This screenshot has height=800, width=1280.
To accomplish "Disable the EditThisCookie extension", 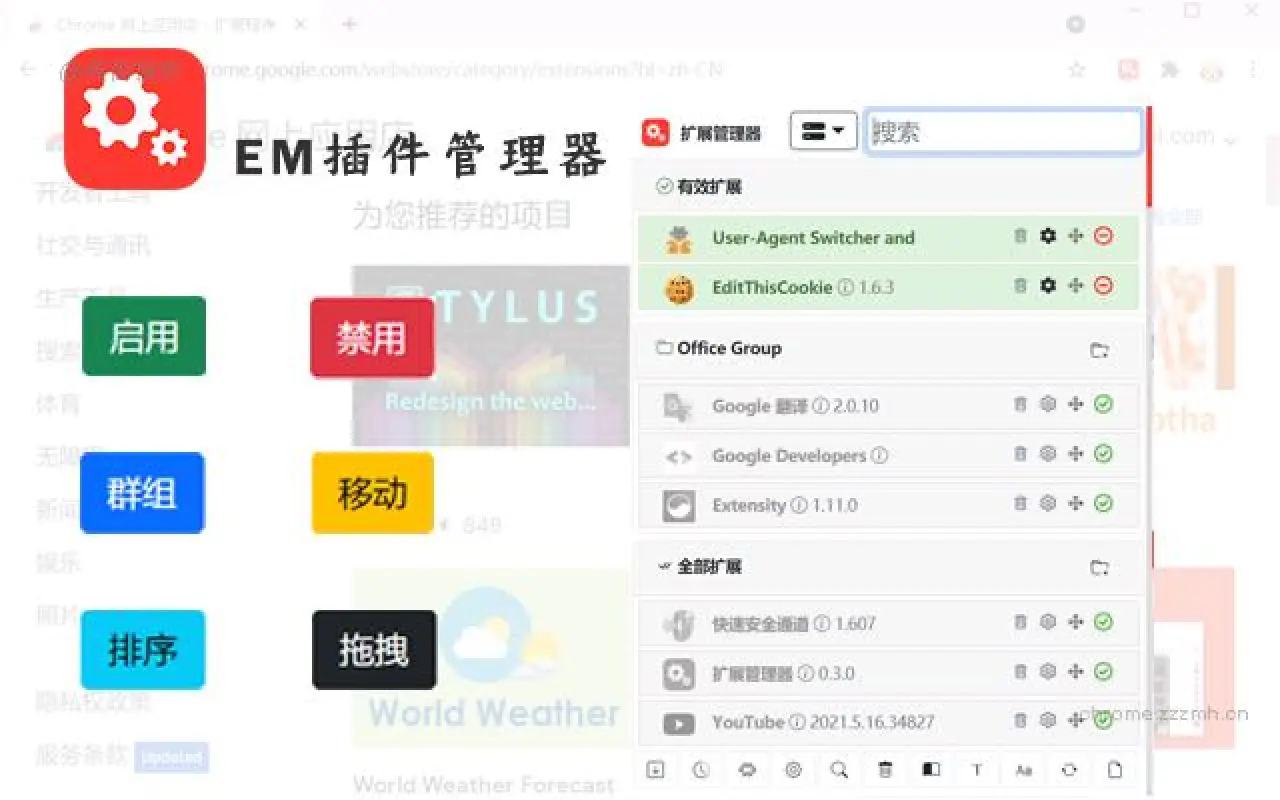I will click(1102, 287).
